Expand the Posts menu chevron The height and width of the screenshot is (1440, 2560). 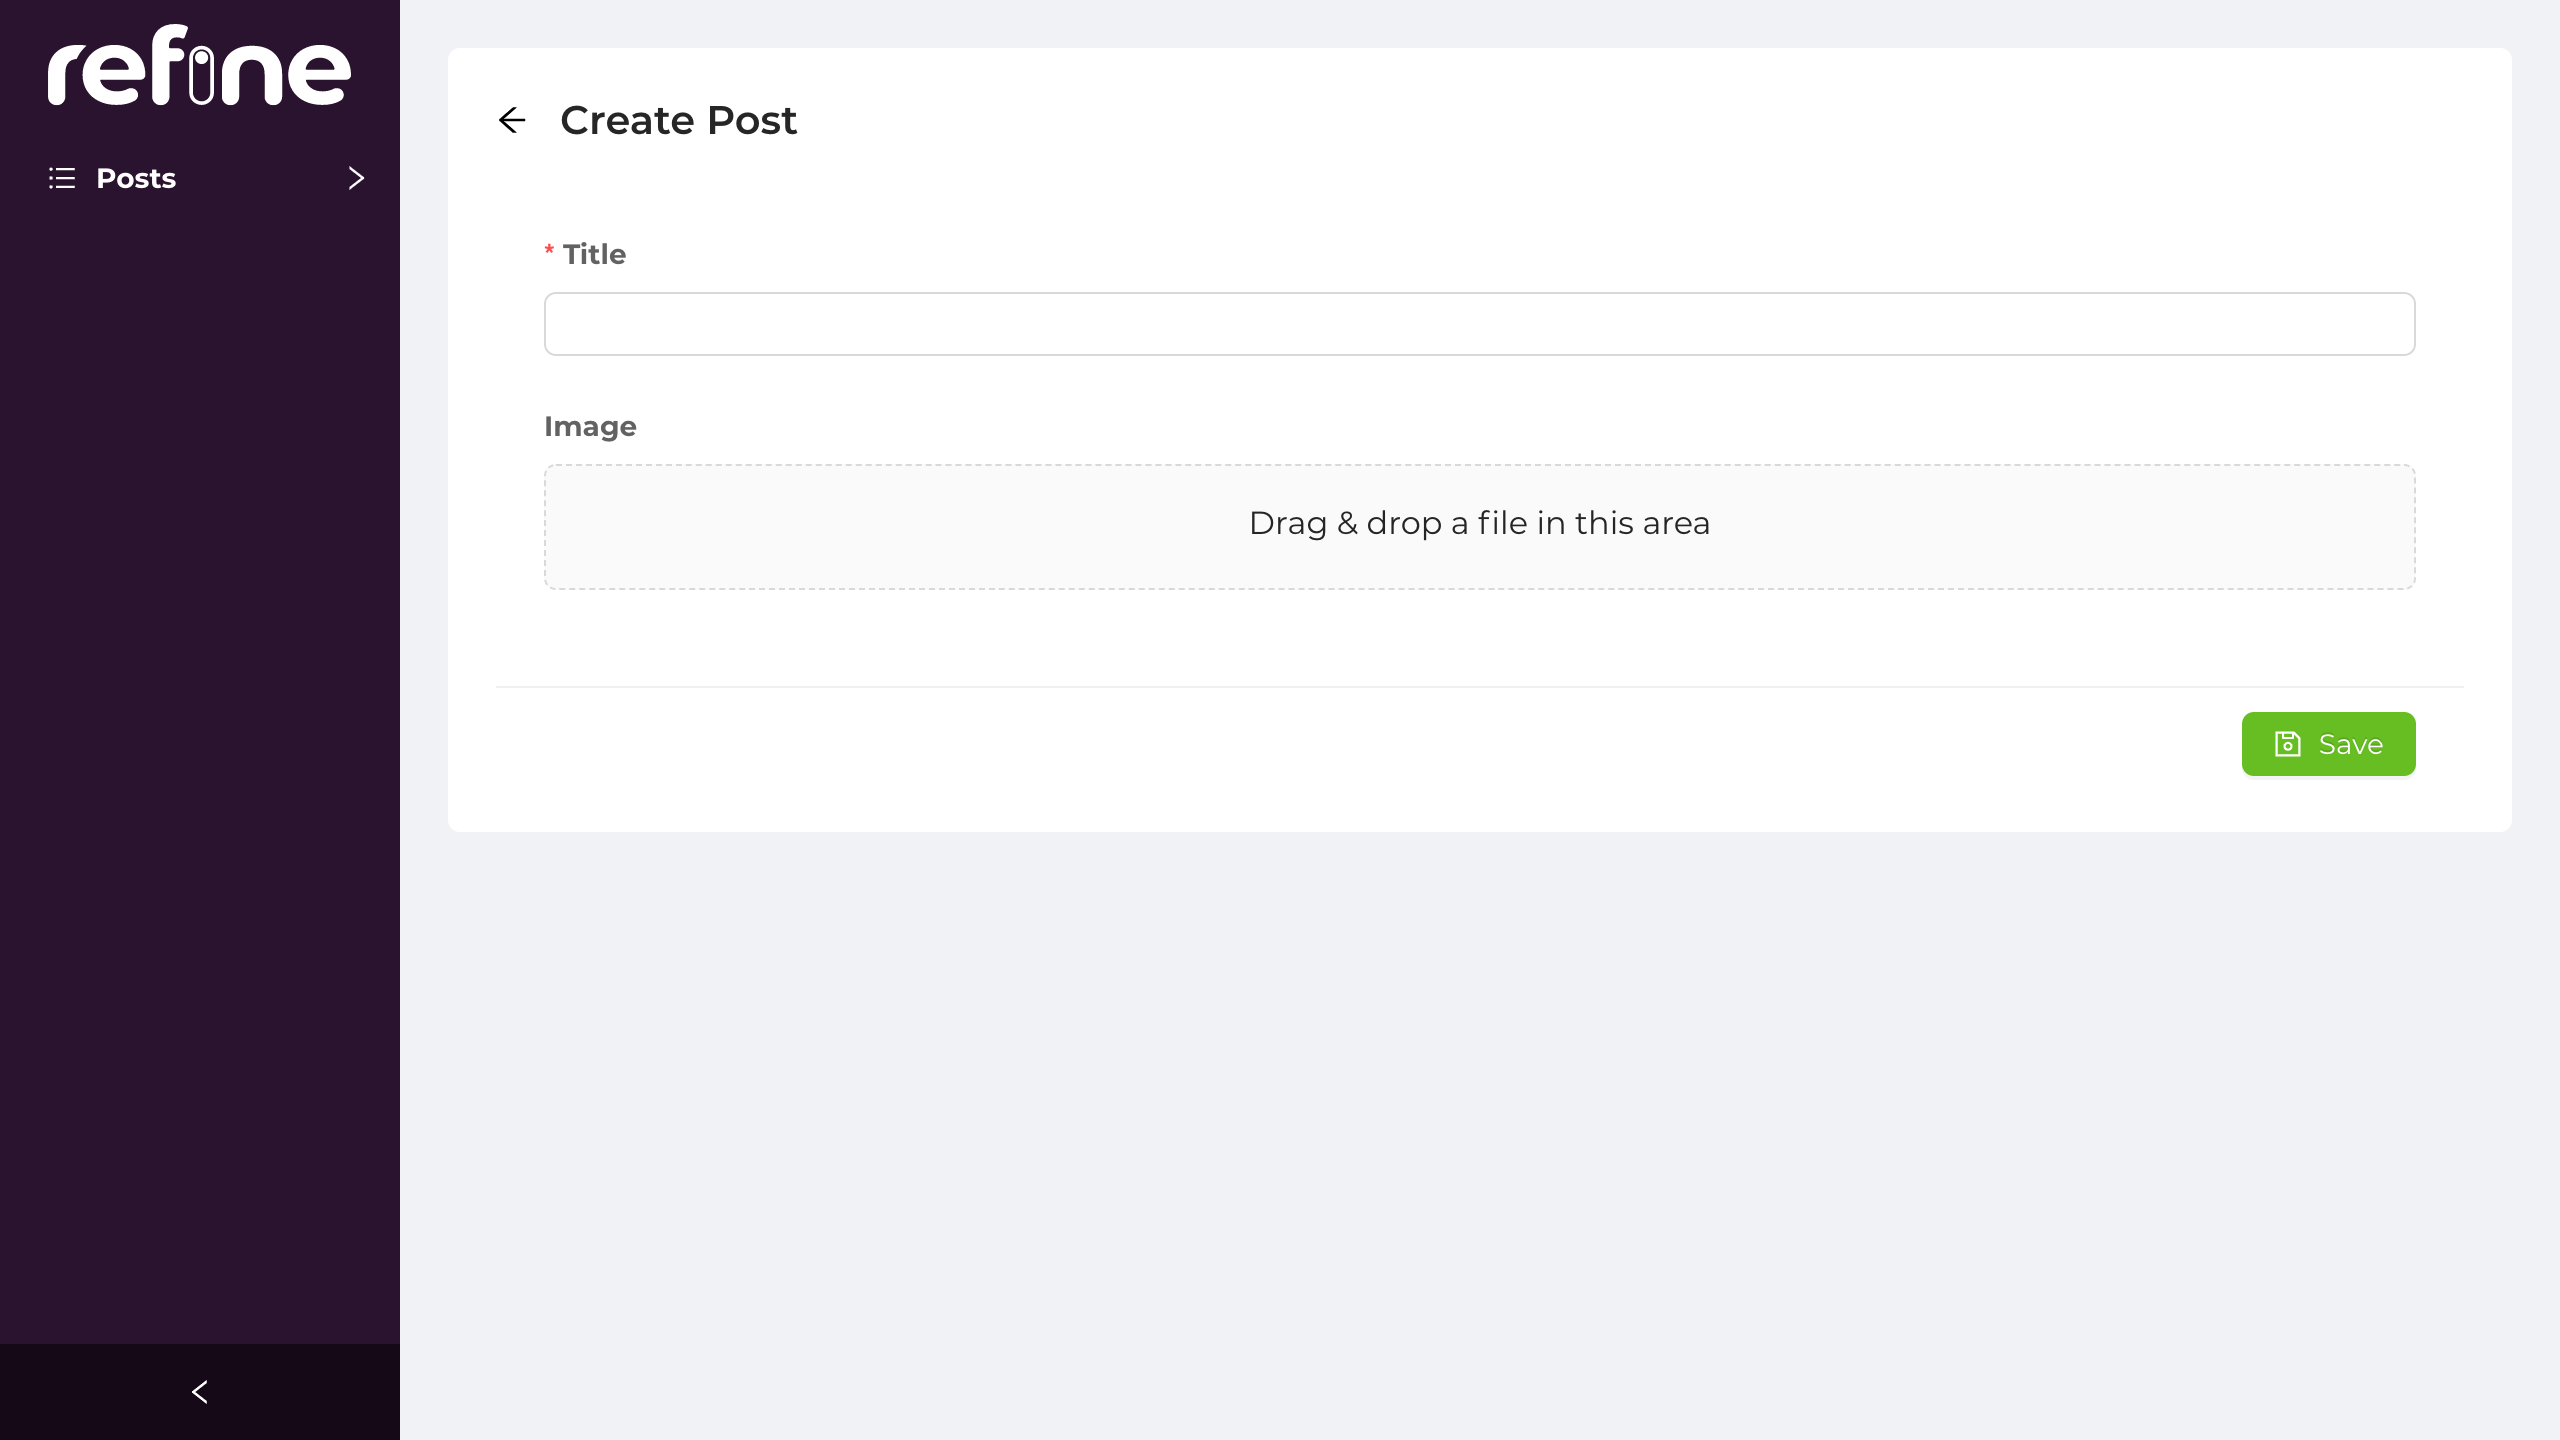355,177
